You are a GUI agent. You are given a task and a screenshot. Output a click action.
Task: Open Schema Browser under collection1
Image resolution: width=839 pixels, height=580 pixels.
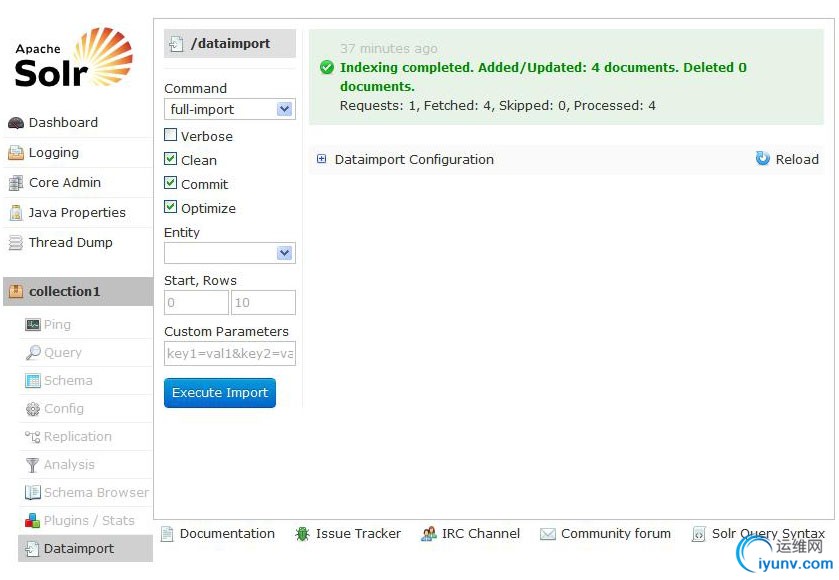[96, 492]
